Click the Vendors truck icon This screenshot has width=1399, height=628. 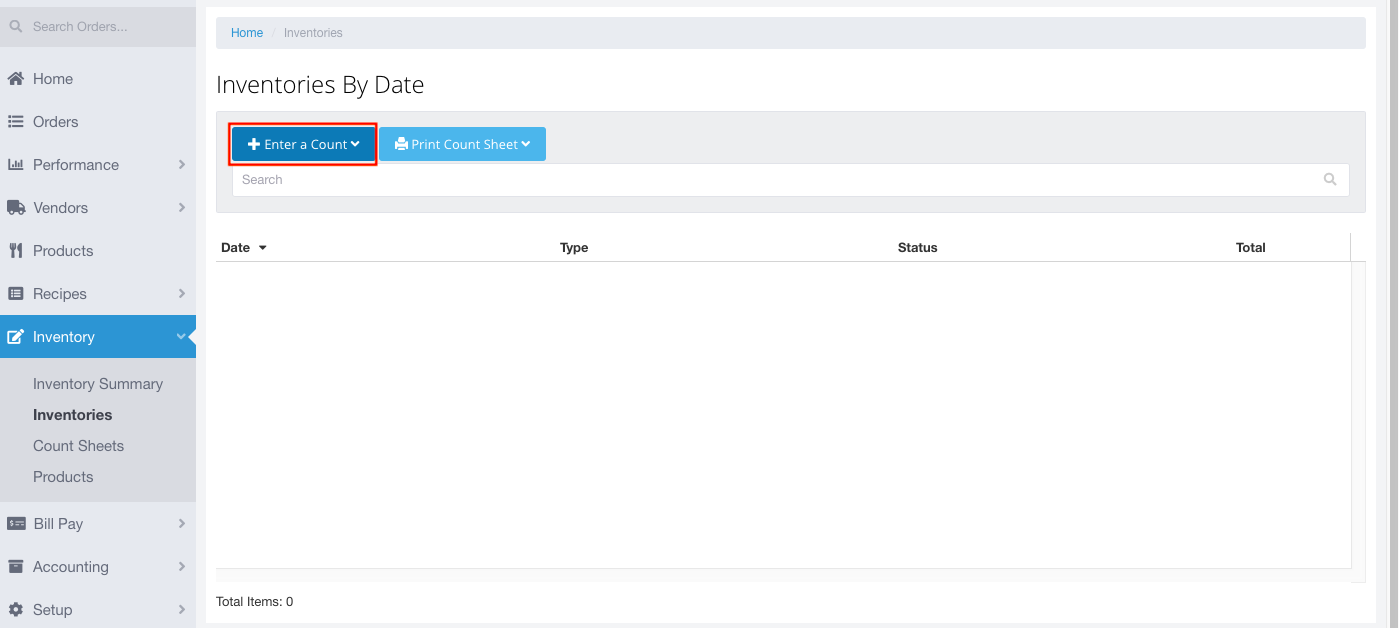pyautogui.click(x=16, y=208)
